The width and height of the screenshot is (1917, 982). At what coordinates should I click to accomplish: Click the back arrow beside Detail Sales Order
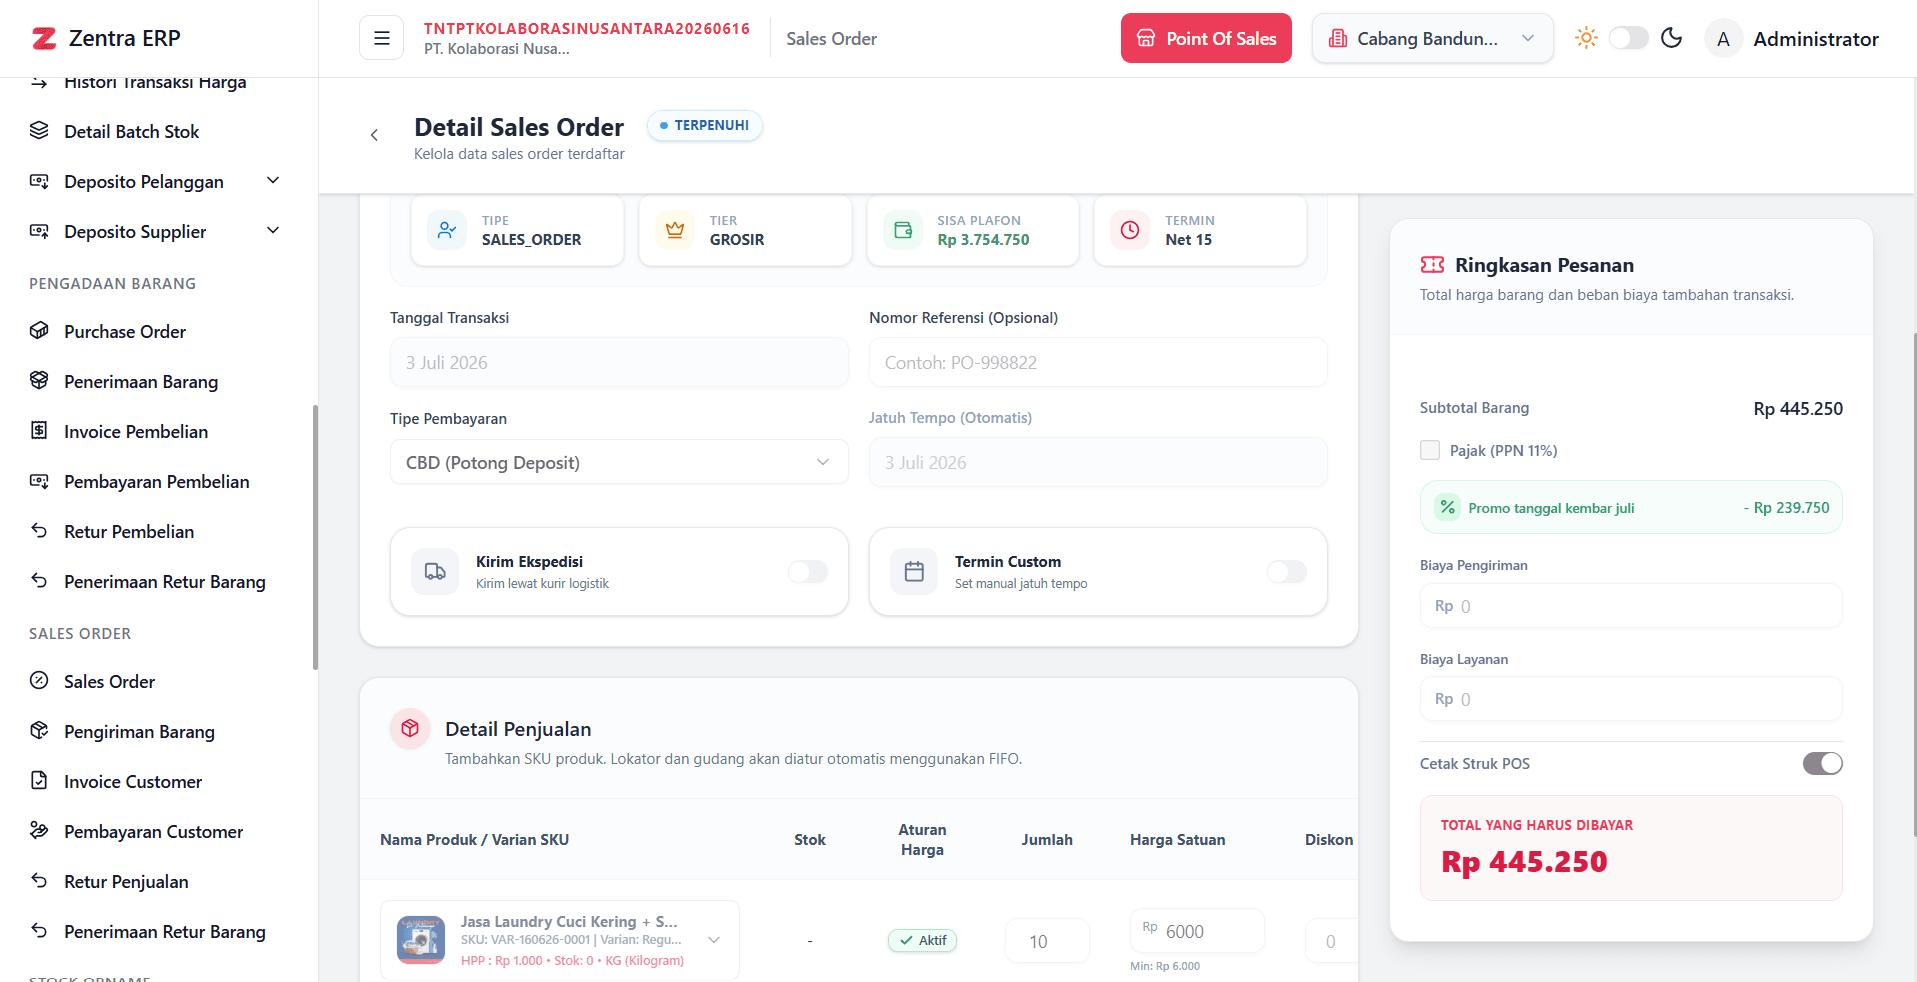click(374, 135)
